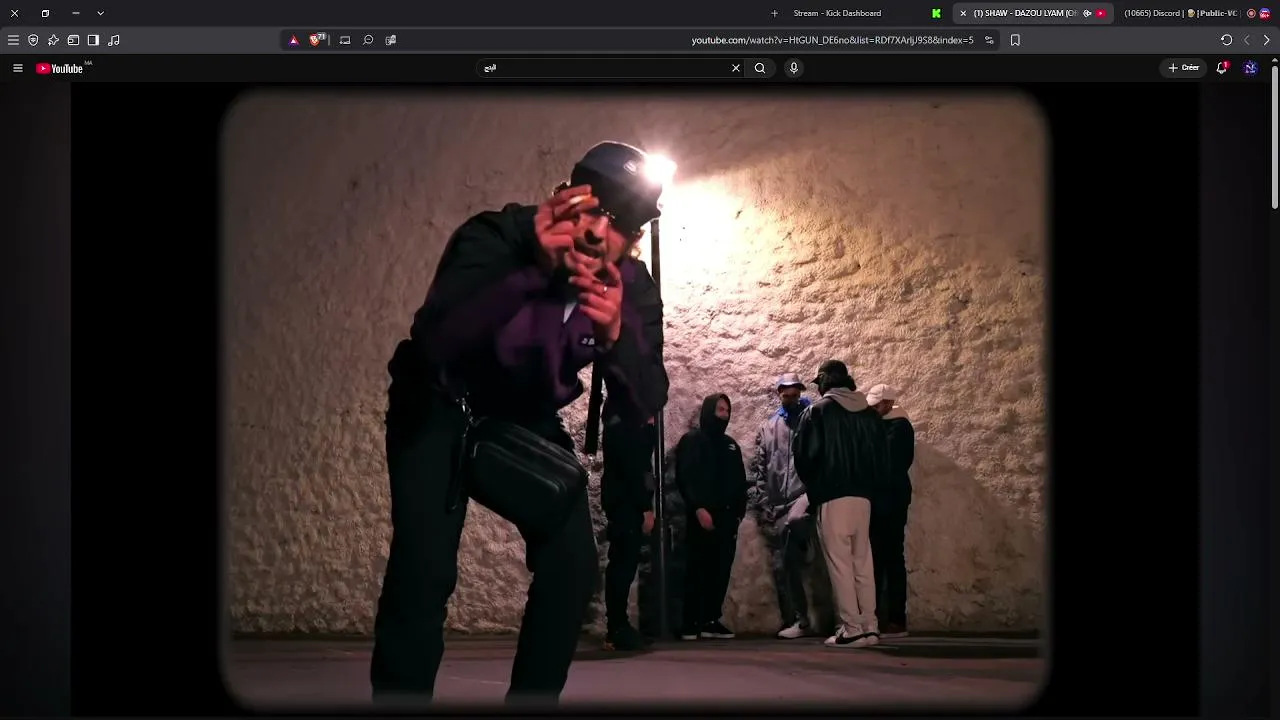1280x720 pixels.
Task: Click the wallet icon in browser toolbar
Action: (73, 40)
